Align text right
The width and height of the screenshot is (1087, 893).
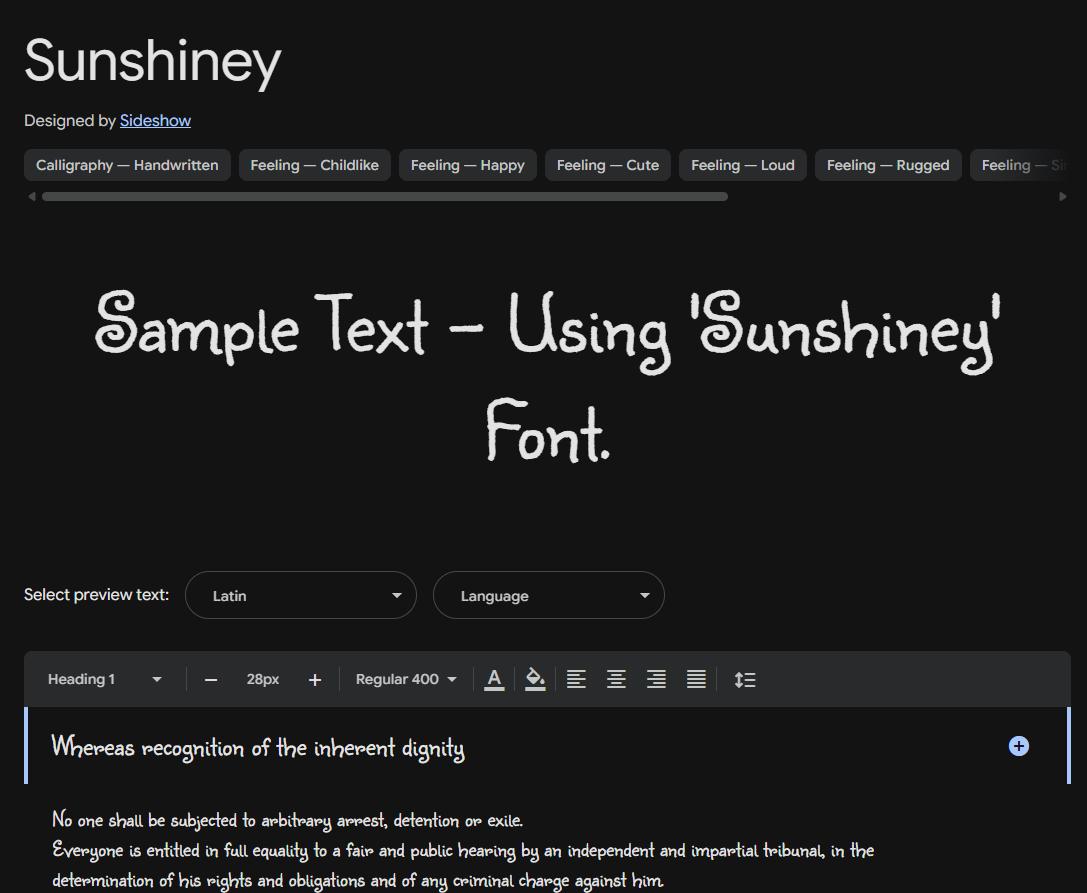[656, 679]
